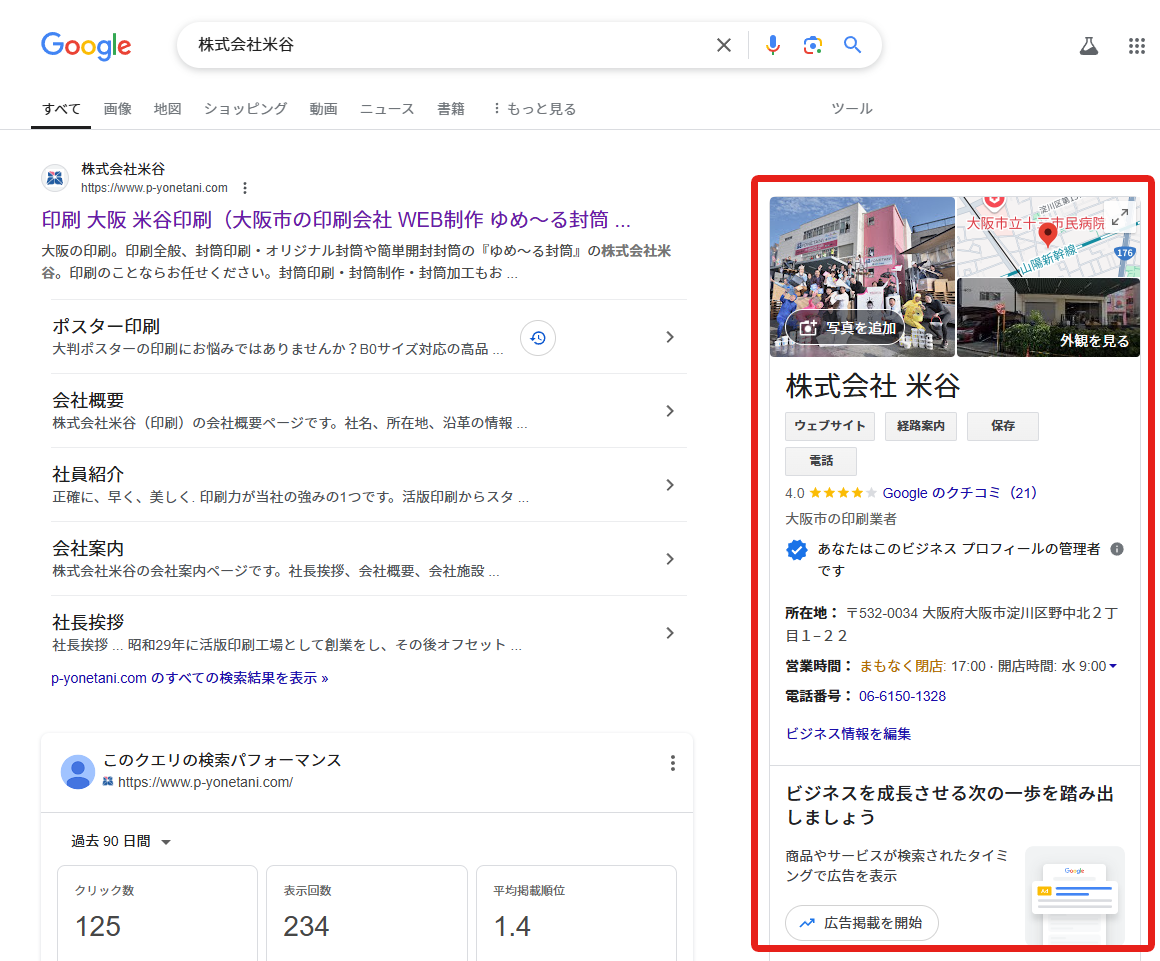Viewport: 1160px width, 961px height.
Task: Click the ビジネス情報を編集 link
Action: pos(848,734)
